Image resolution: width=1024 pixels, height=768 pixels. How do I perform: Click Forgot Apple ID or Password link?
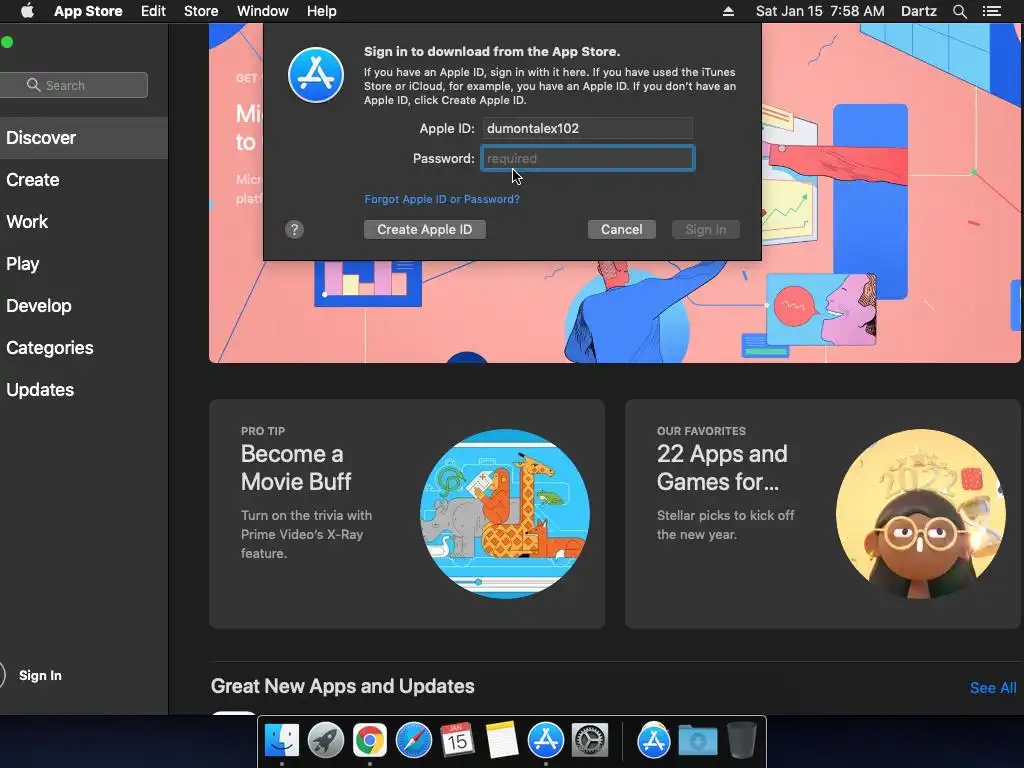(442, 199)
